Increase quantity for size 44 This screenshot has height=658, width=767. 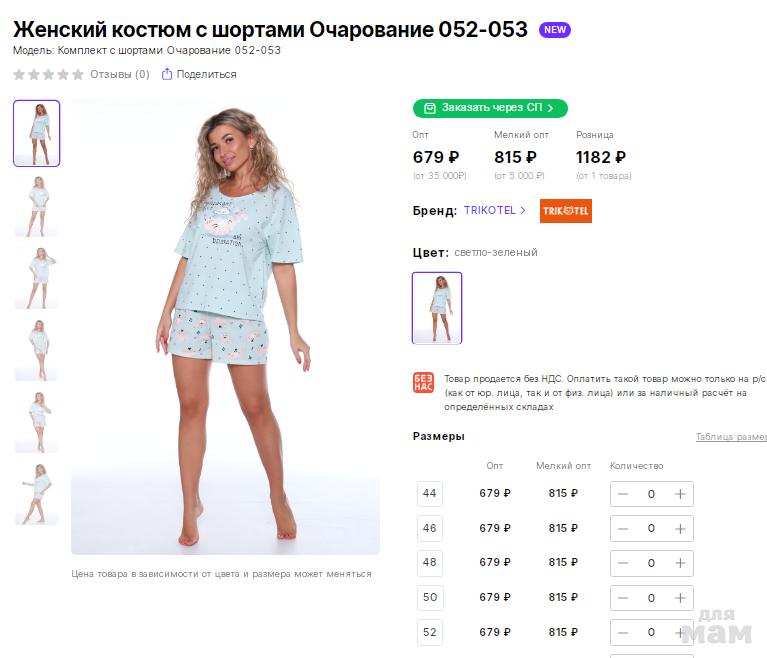coord(680,494)
